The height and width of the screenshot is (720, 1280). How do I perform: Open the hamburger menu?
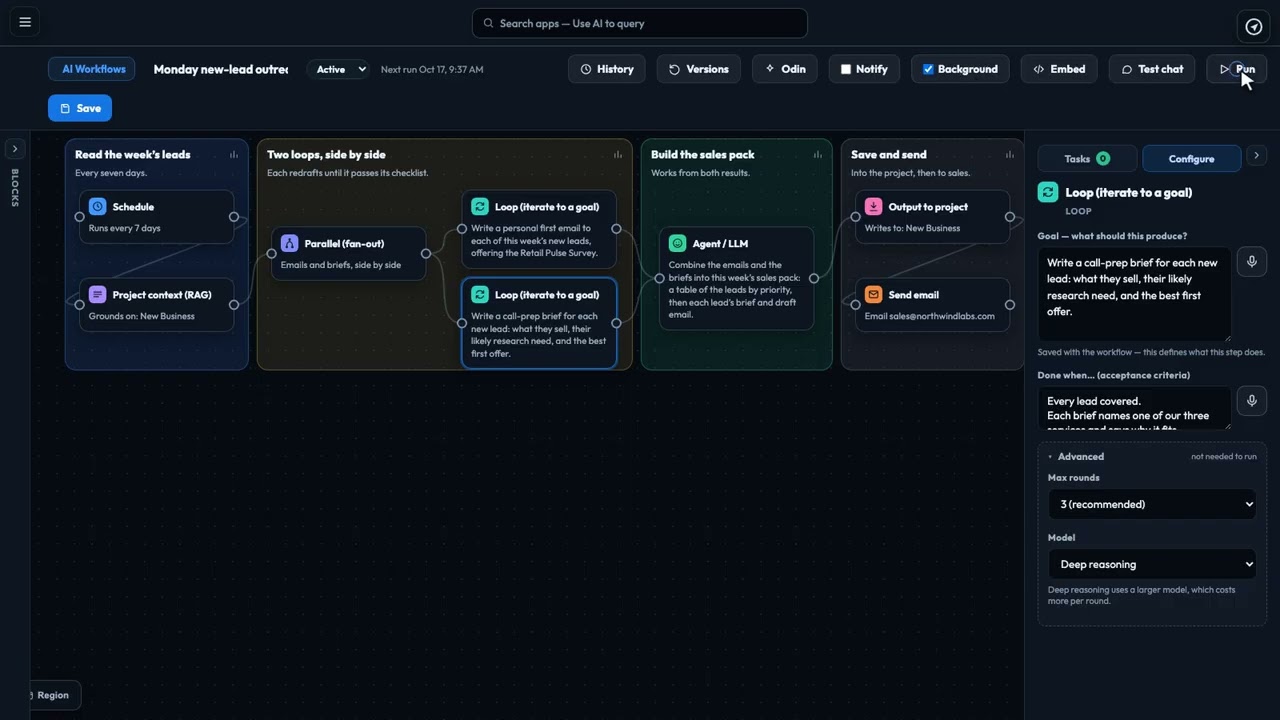click(25, 22)
